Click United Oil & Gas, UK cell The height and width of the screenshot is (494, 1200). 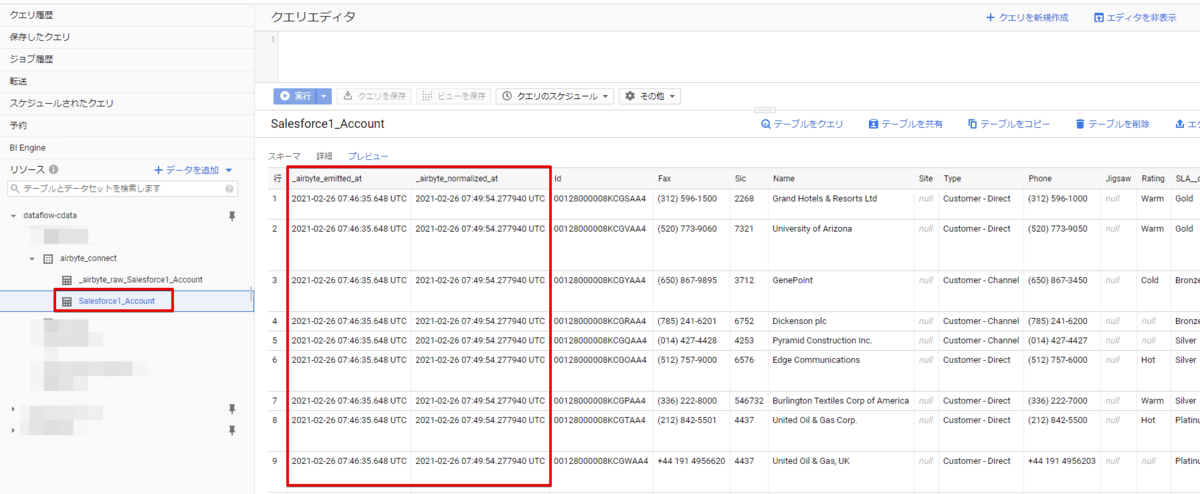tap(811, 460)
